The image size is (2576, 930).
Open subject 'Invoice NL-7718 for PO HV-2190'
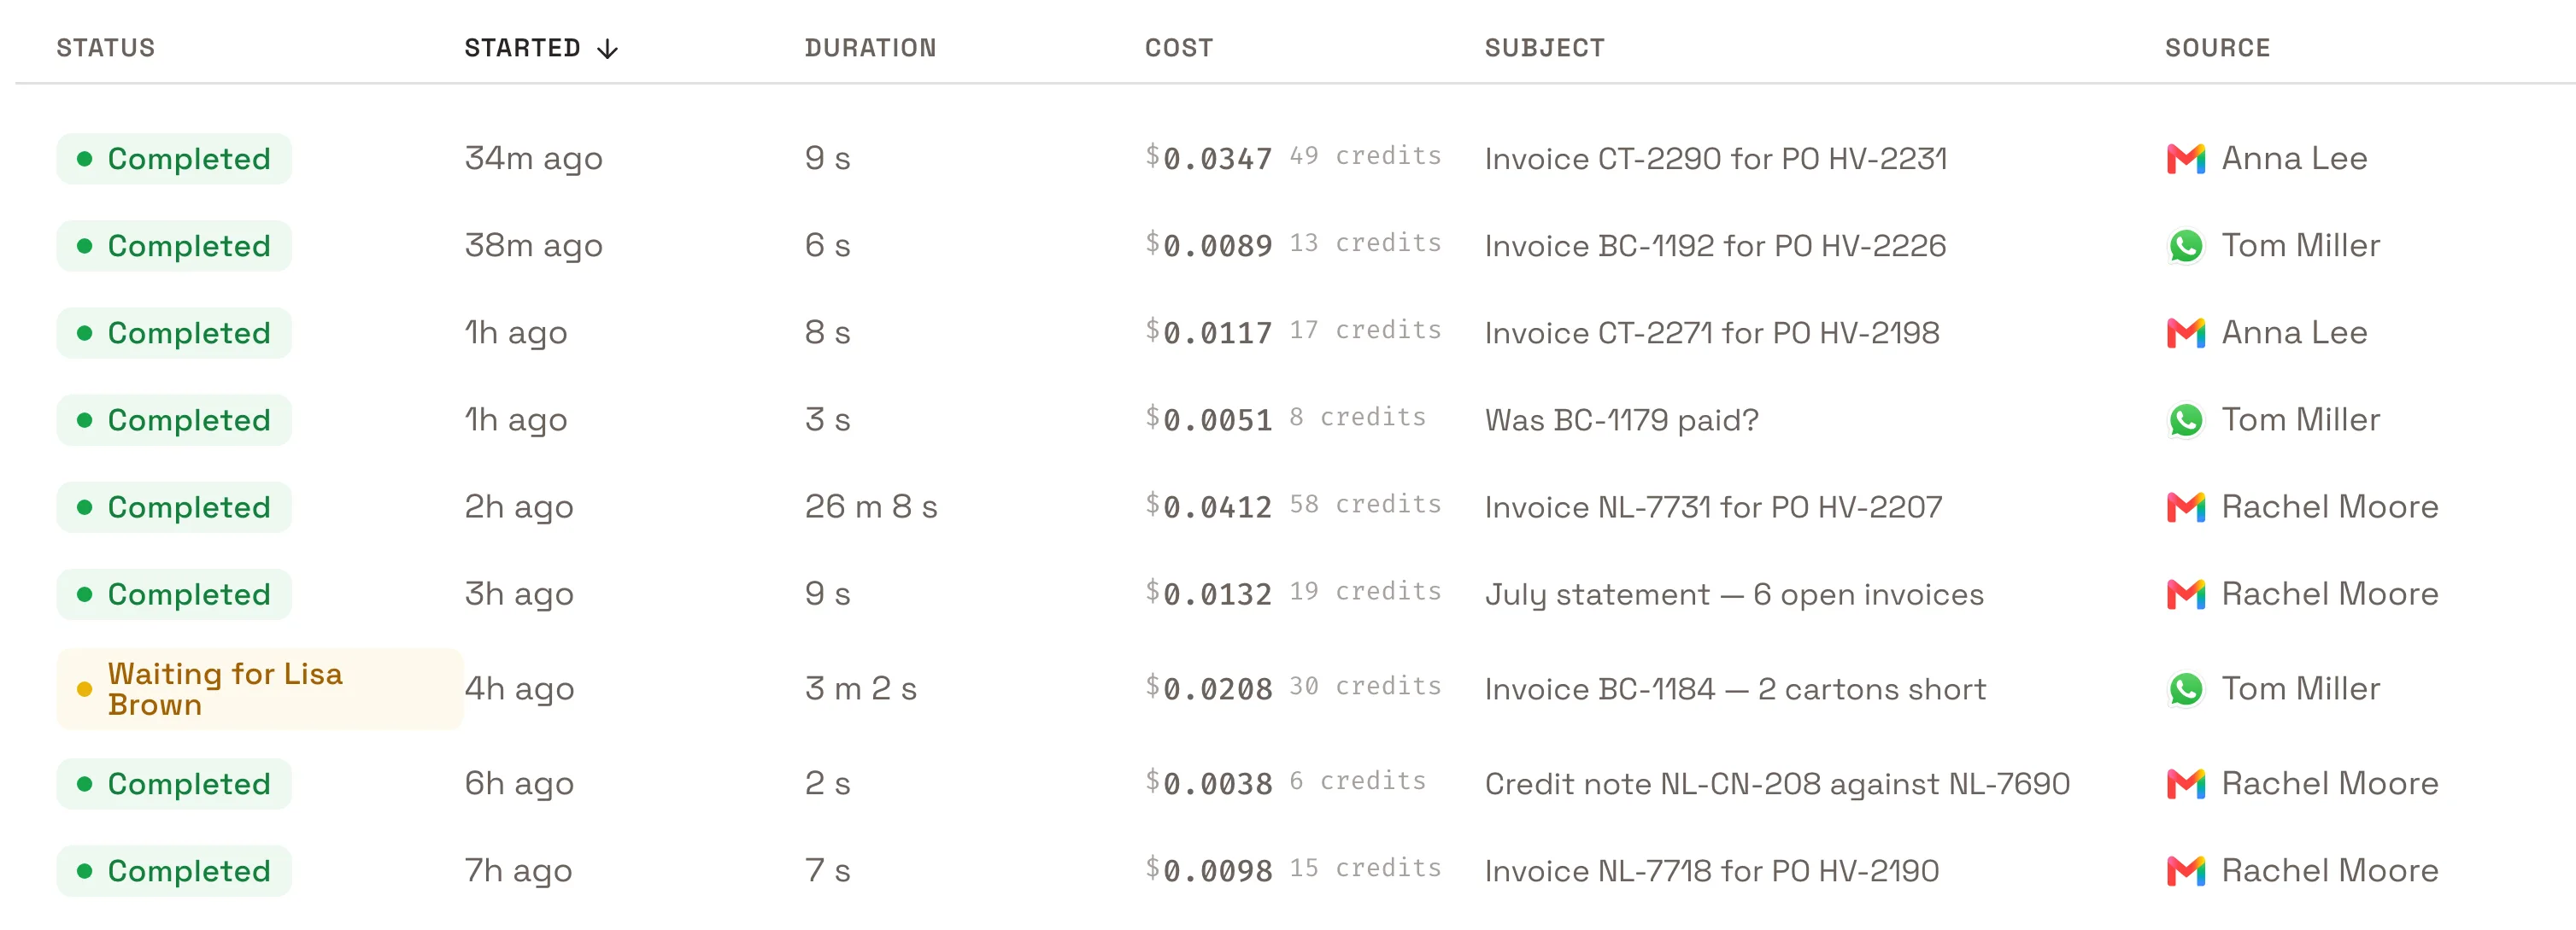click(1712, 871)
